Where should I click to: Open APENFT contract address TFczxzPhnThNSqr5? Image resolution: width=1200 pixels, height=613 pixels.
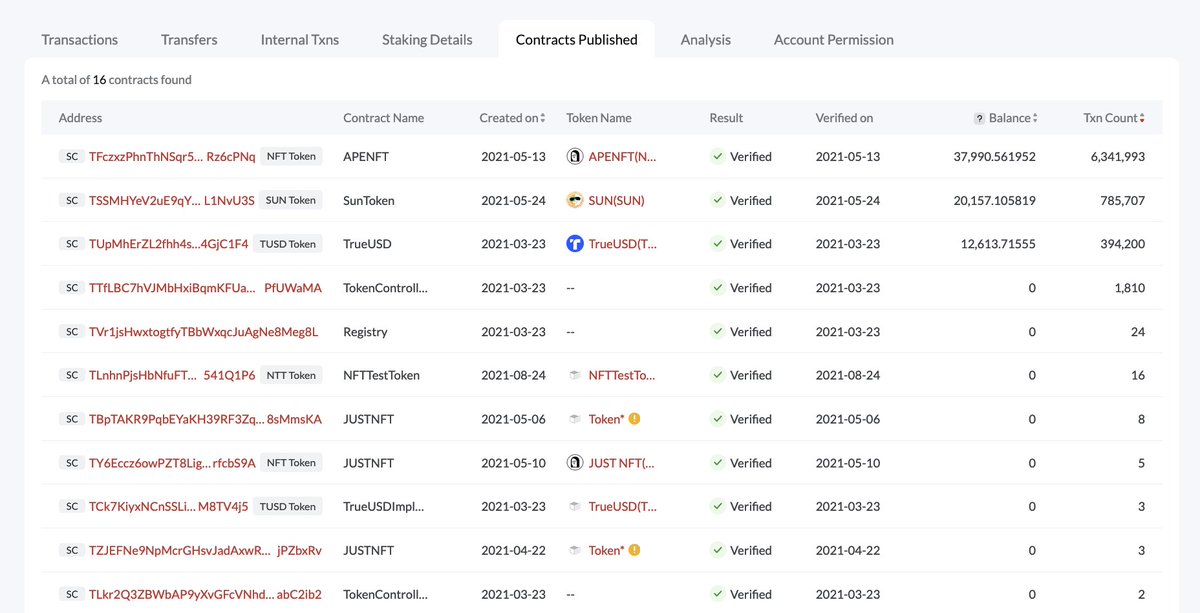point(172,157)
